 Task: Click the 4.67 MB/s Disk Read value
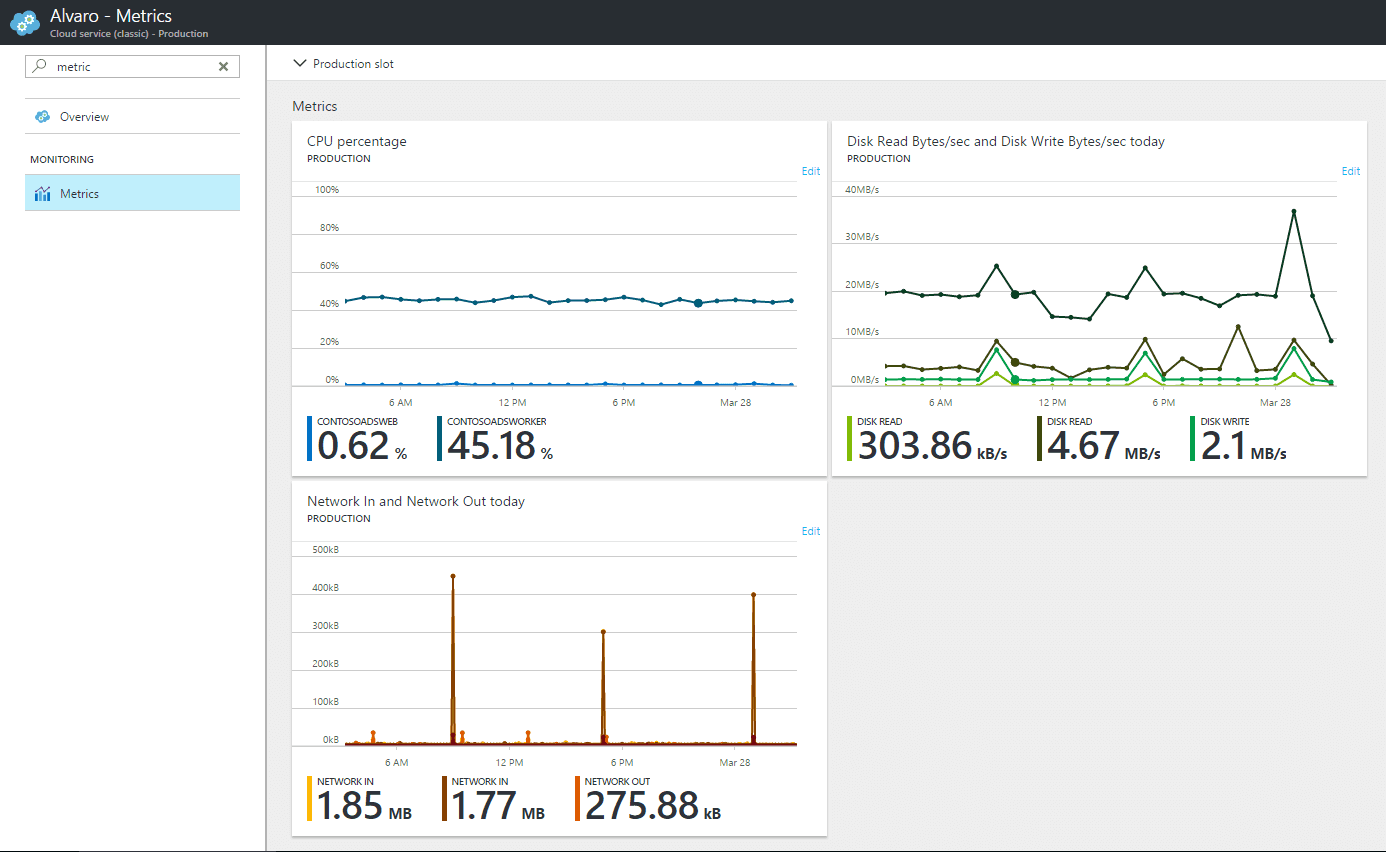pos(1104,446)
